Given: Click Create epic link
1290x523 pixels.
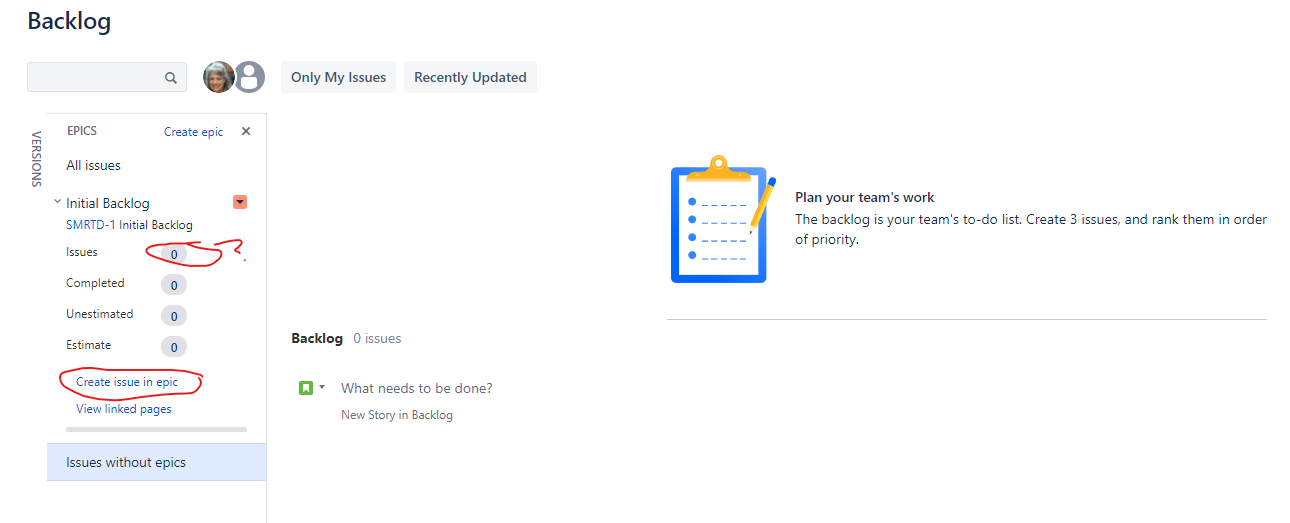Looking at the screenshot, I should (194, 132).
